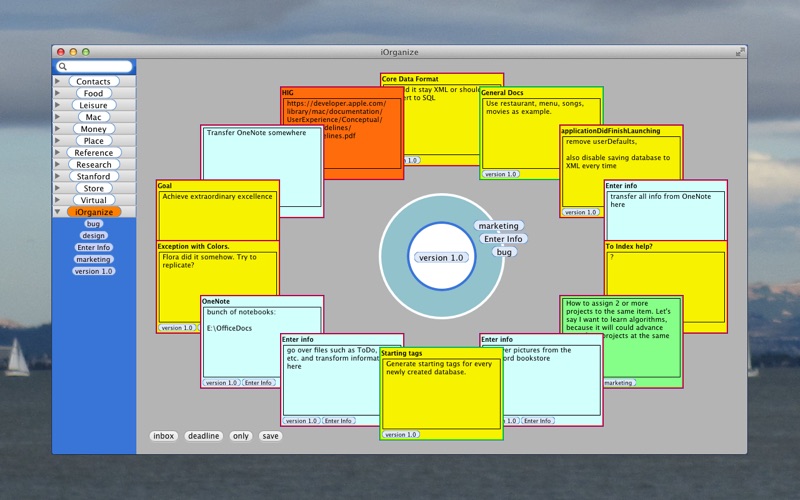Click the version 1.0 center circle tag
Viewport: 800px width, 500px height.
(441, 258)
